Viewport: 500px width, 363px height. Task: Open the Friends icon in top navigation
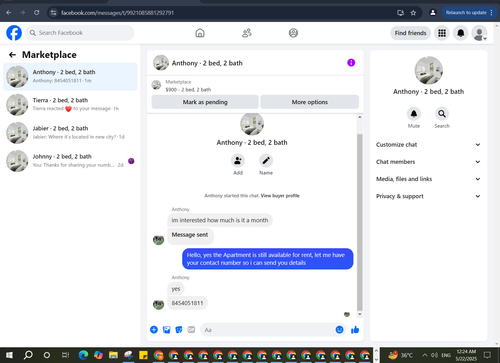[246, 33]
